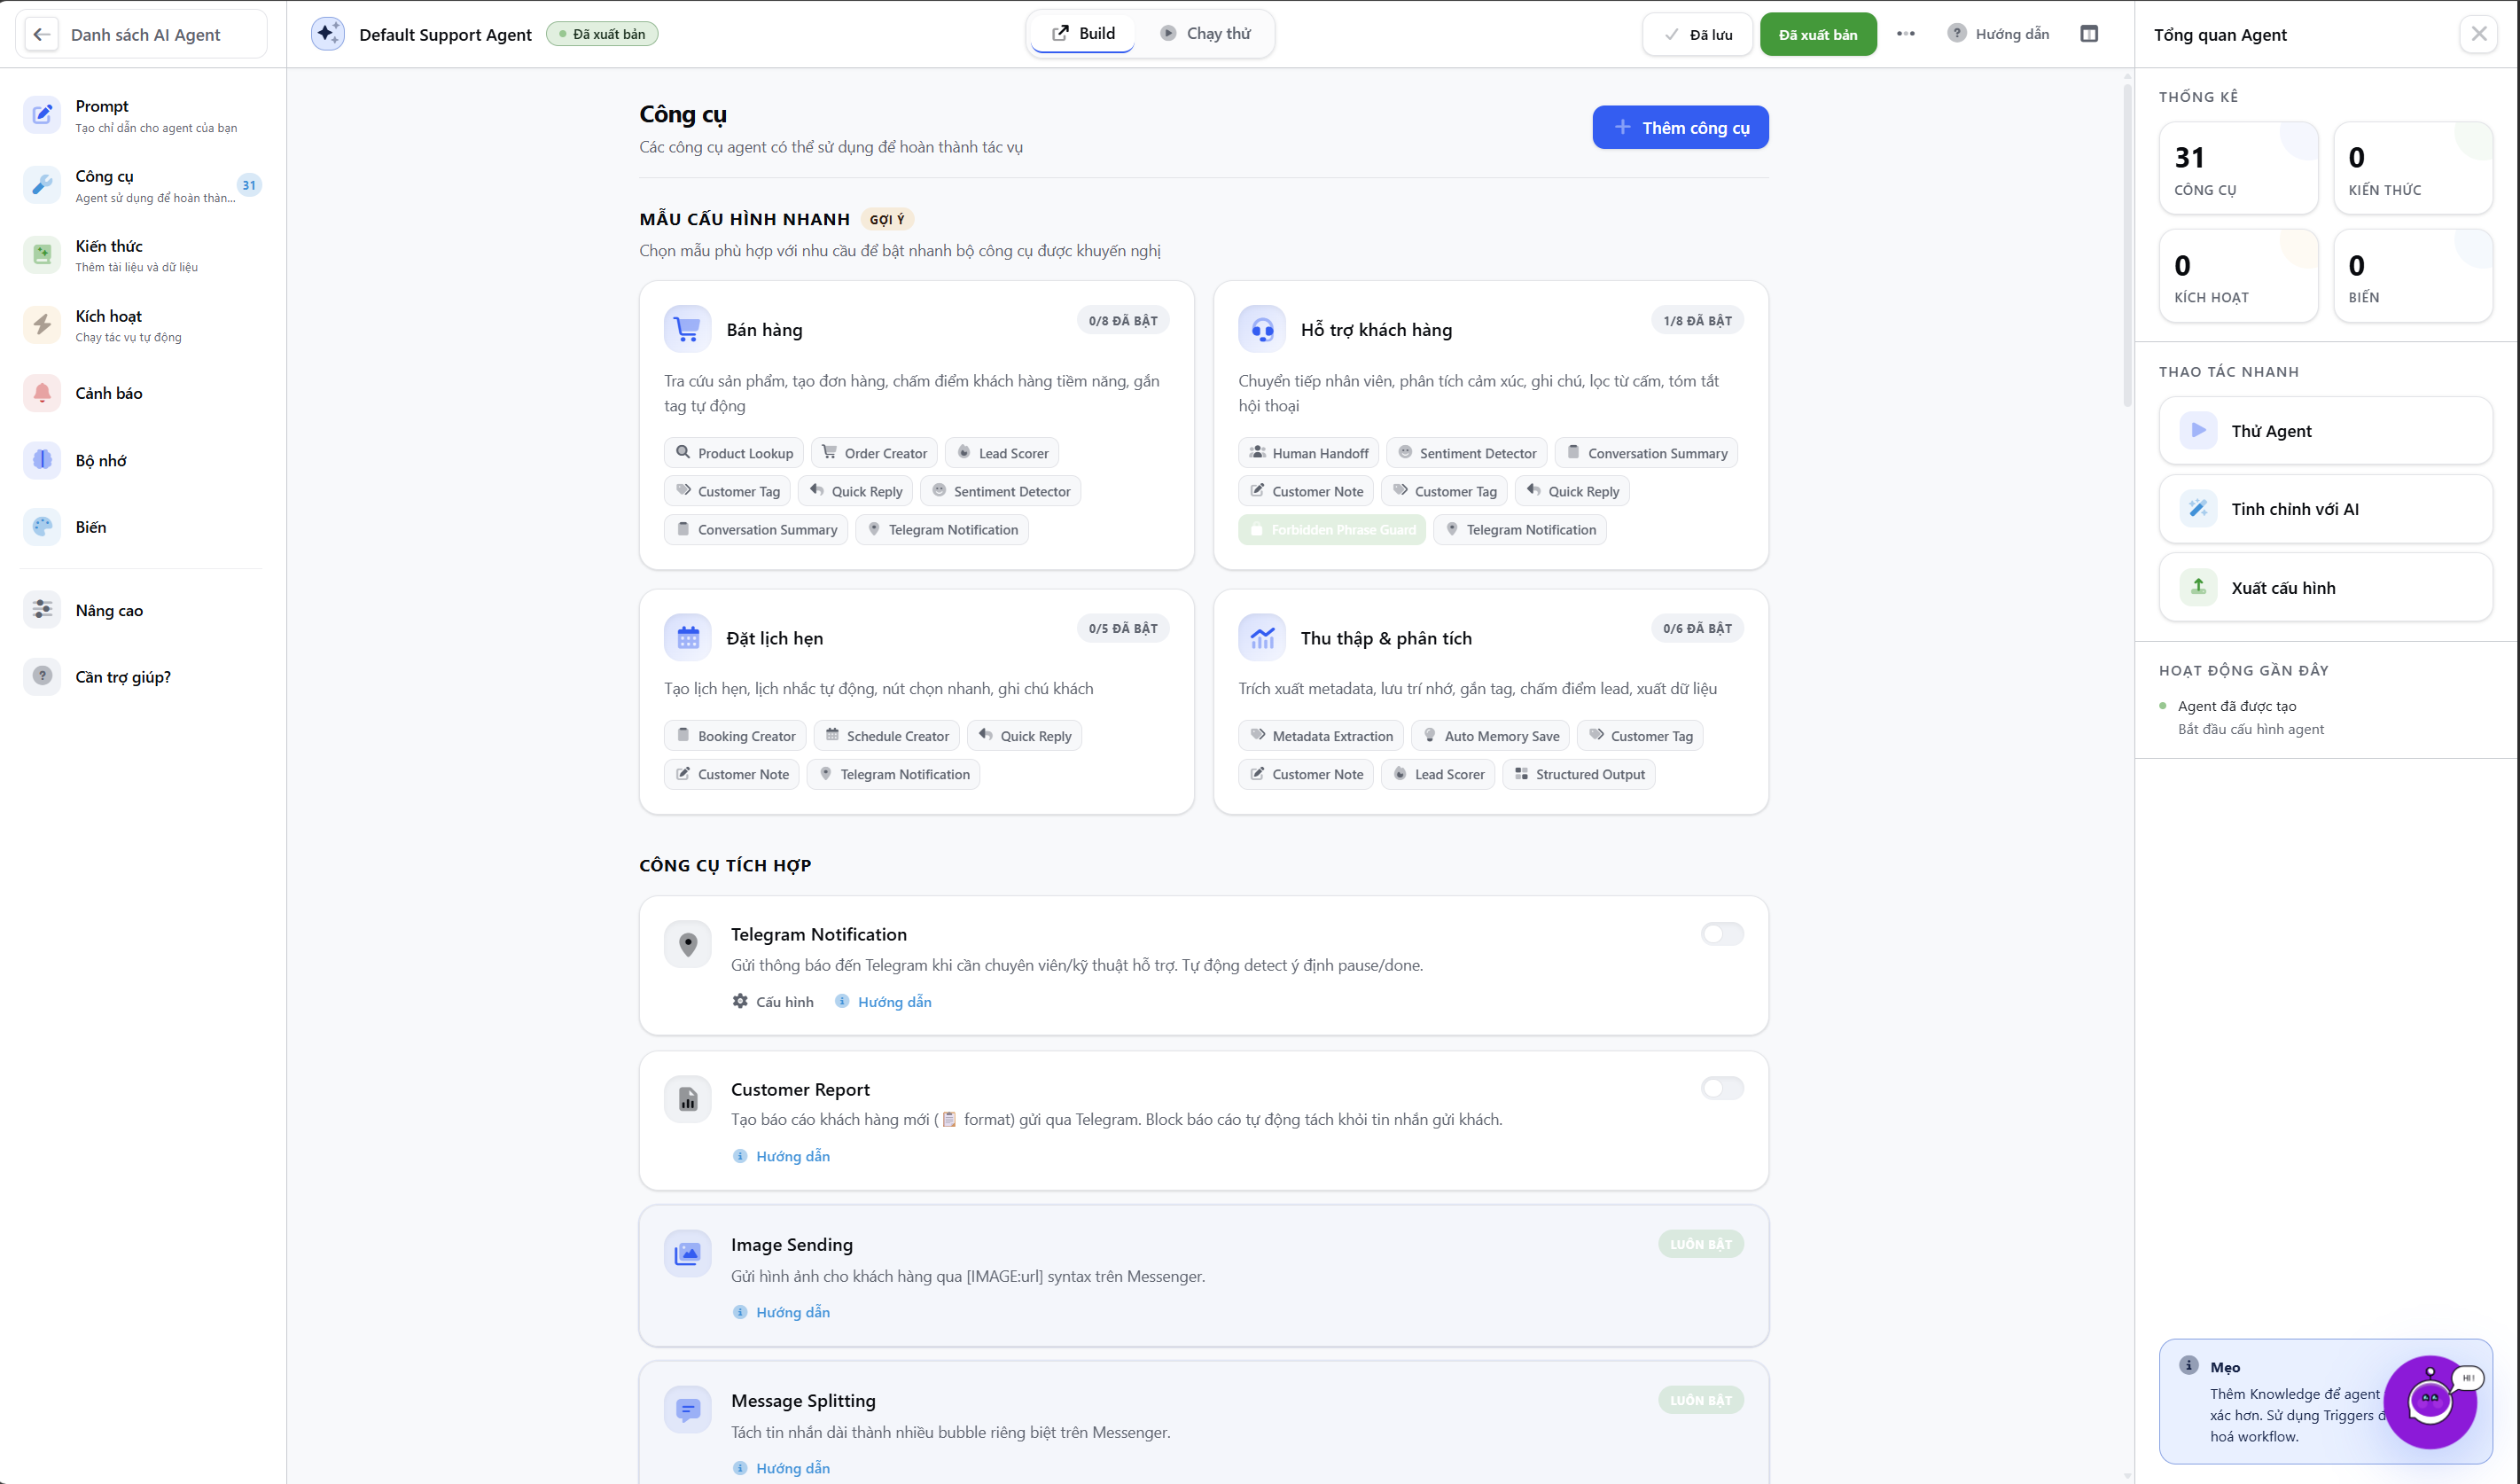Click the Cần trợ giúp question icon
The image size is (2520, 1484).
(42, 677)
